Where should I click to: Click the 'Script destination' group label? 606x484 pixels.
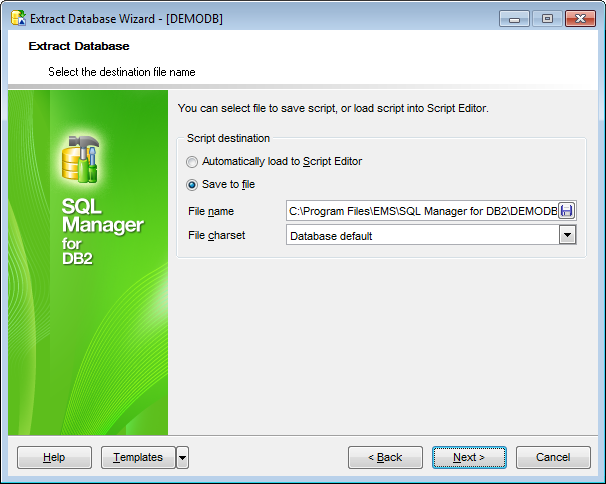click(x=228, y=138)
